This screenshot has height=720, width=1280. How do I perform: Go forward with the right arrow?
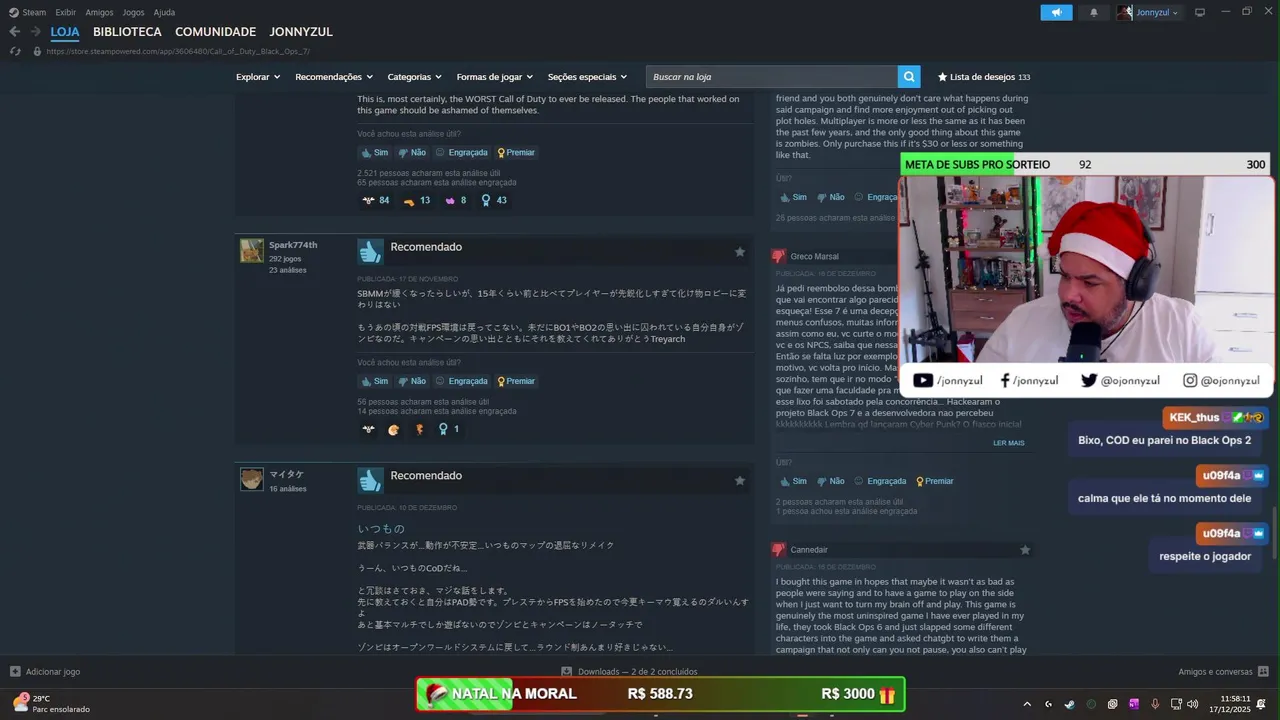point(35,31)
